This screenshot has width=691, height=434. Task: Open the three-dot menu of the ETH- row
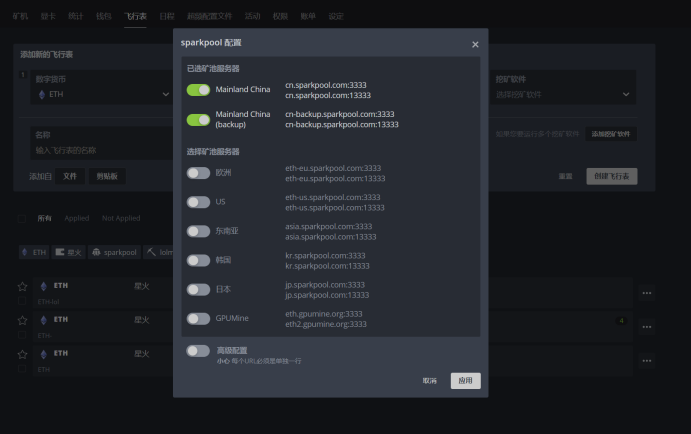point(646,327)
